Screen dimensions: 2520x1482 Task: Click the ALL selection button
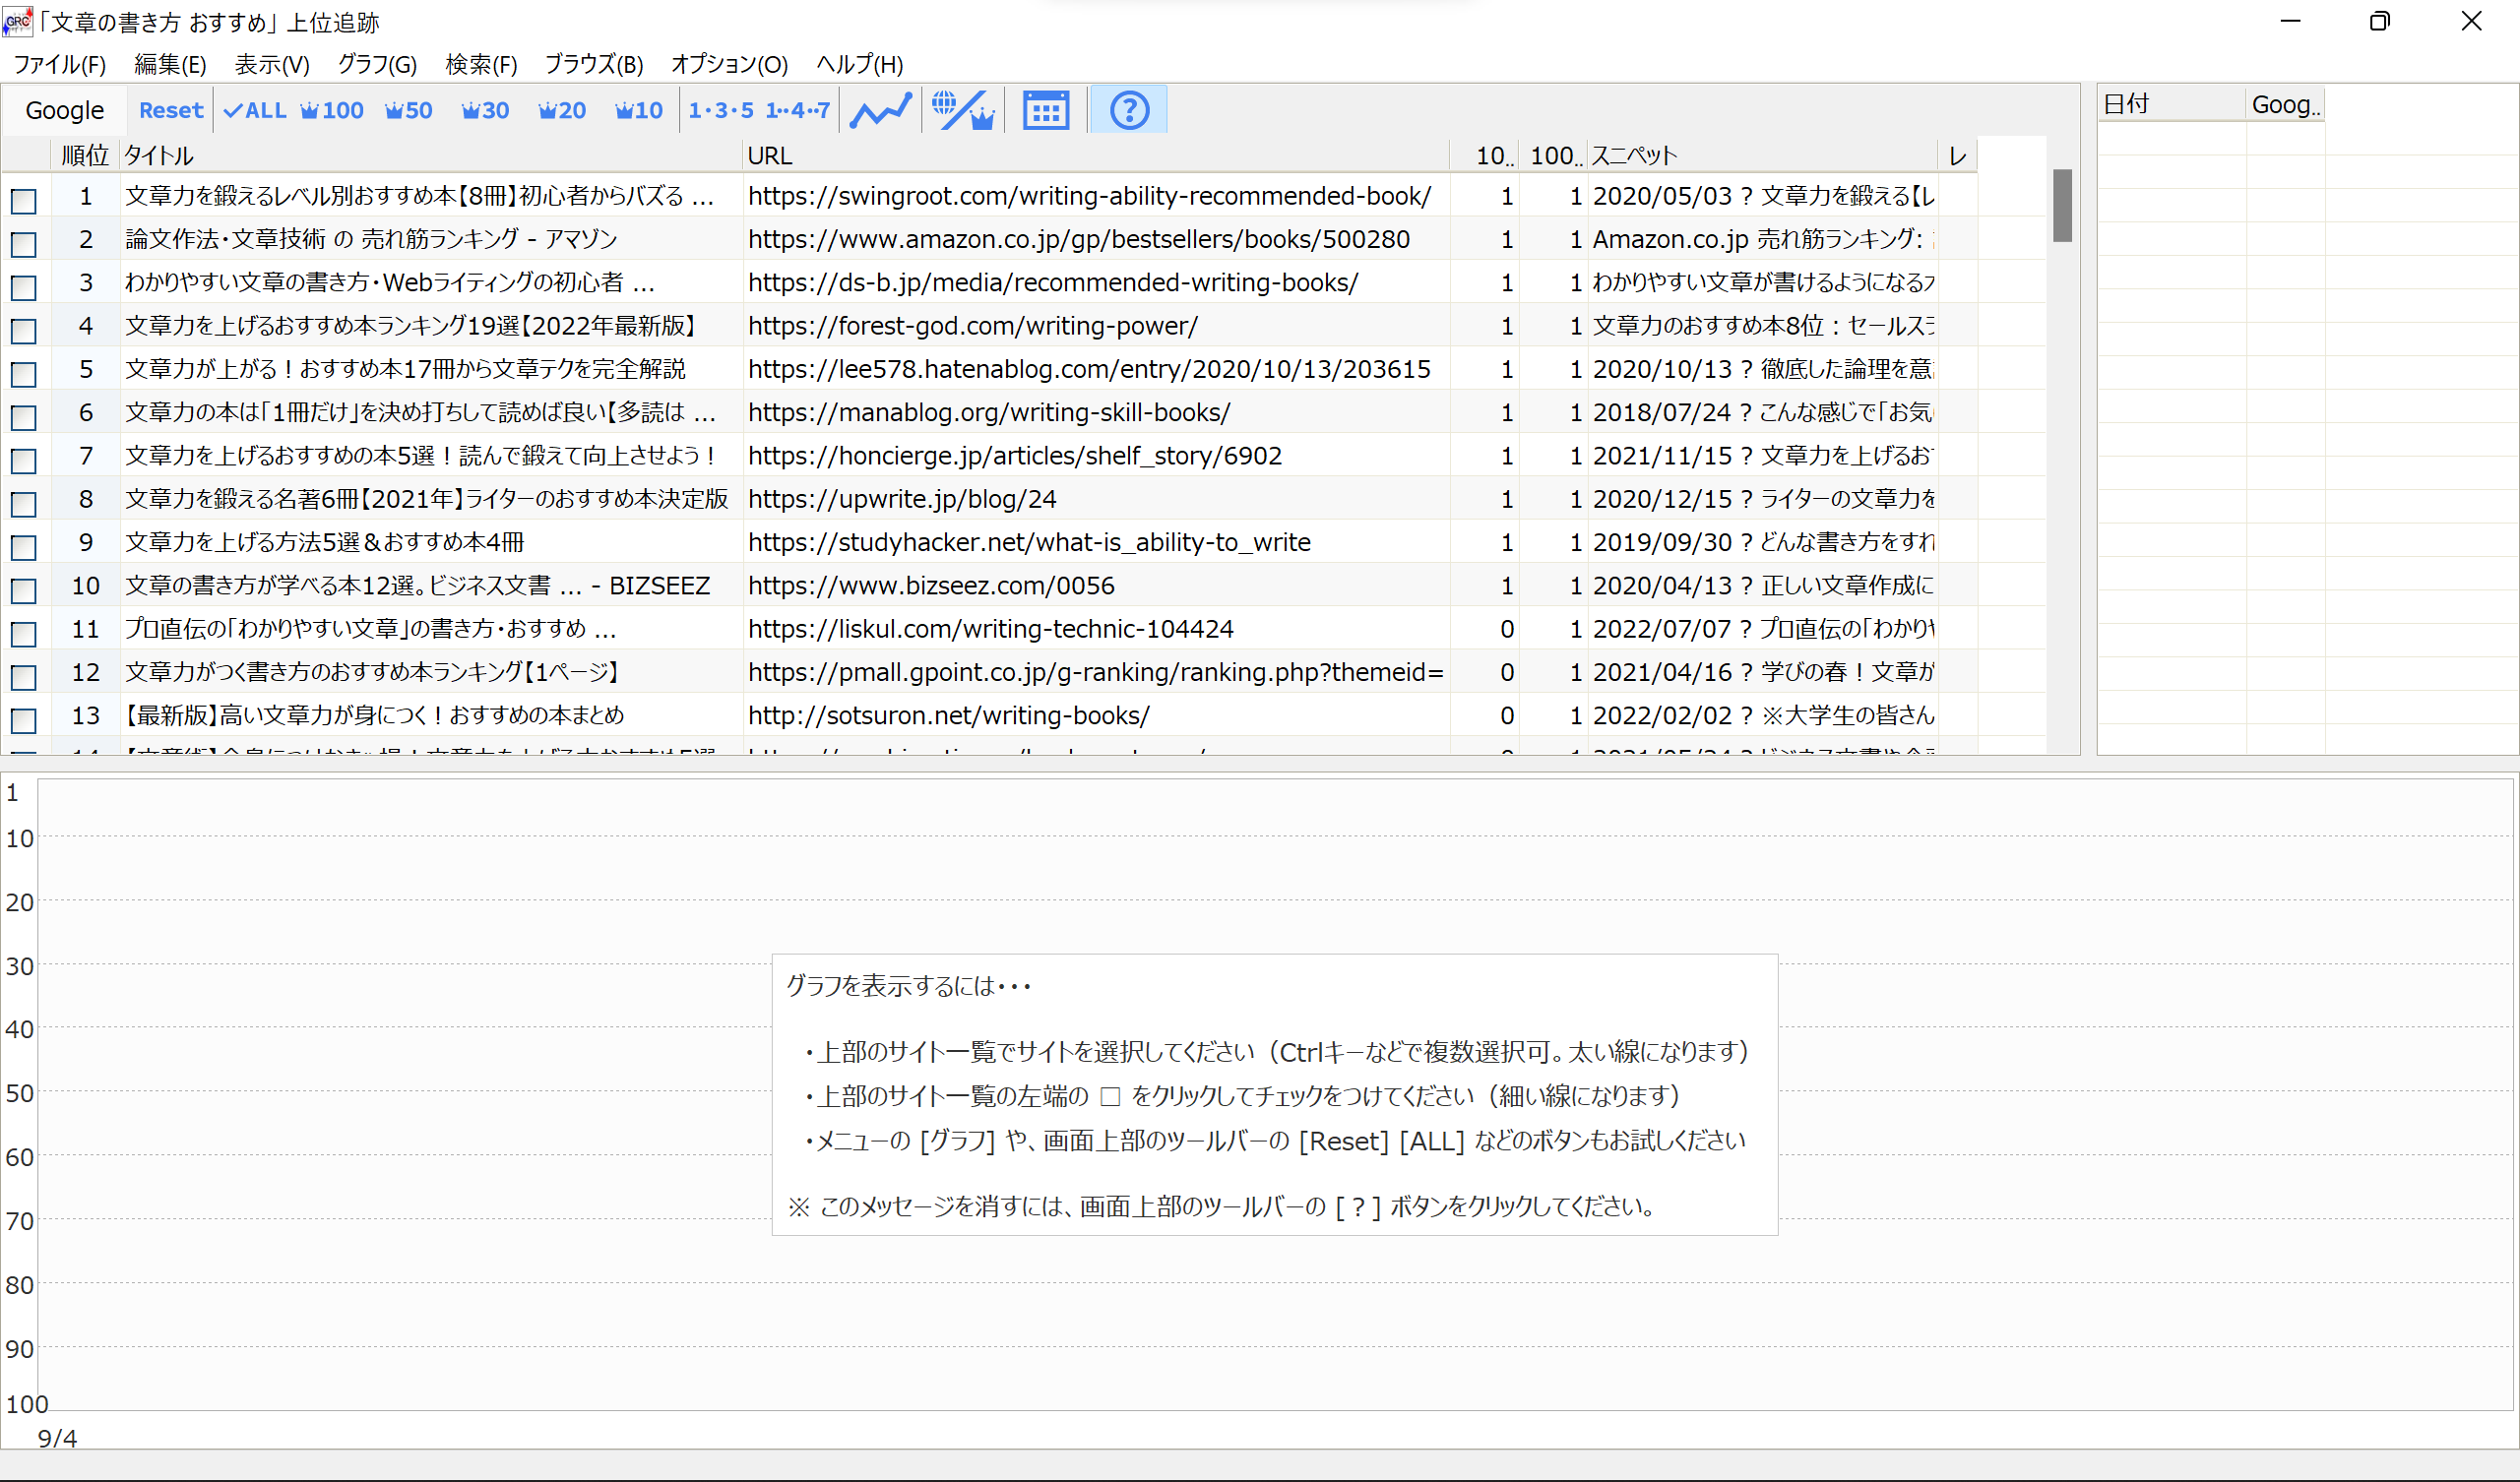[255, 110]
